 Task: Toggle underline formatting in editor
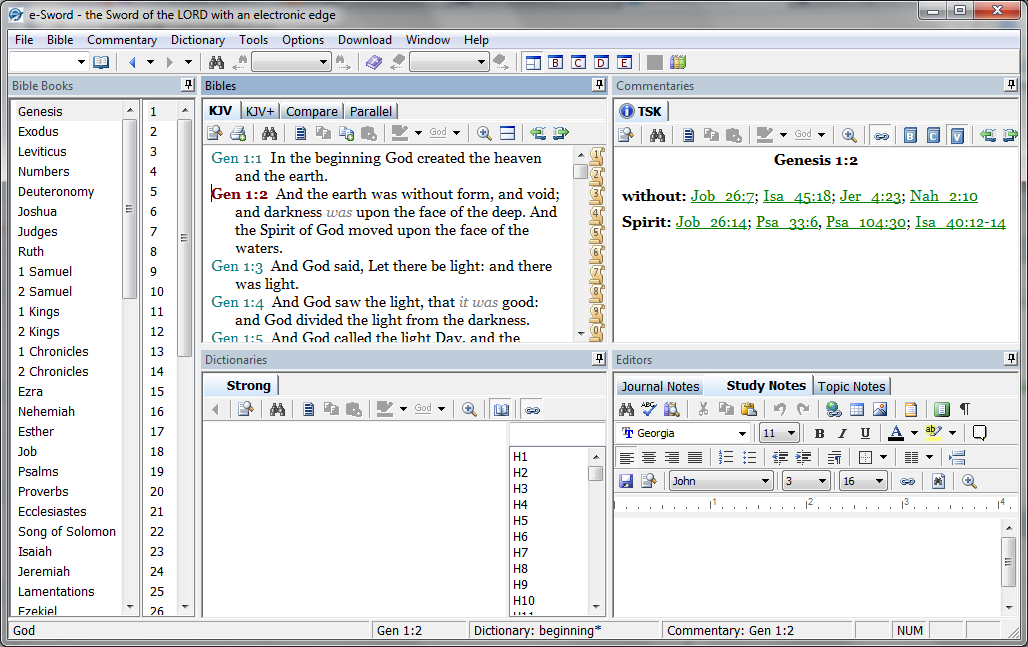tap(865, 433)
